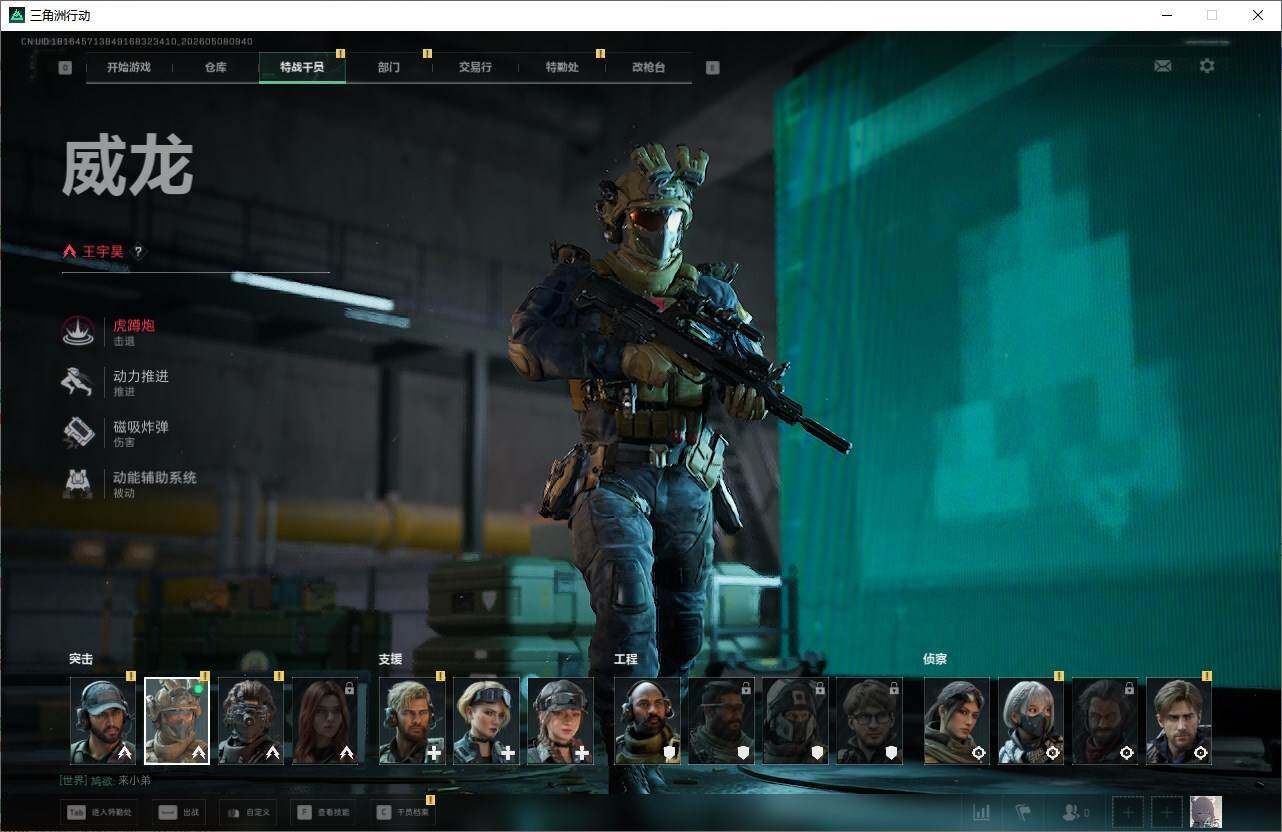
Task: Click the 进入特勤处 button
Action: click(100, 813)
